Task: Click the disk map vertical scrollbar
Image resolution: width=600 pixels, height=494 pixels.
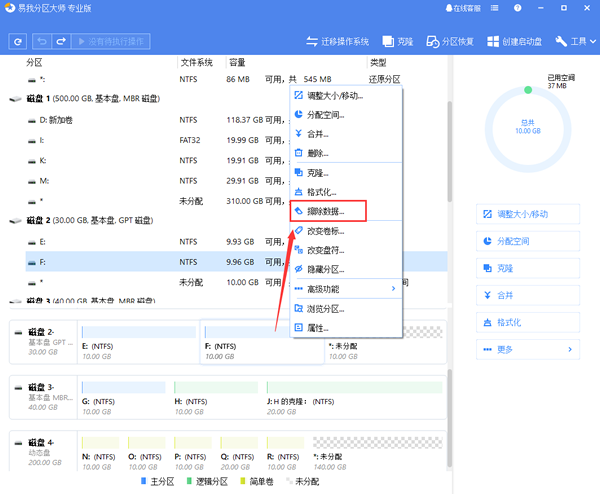Action: (x=450, y=418)
